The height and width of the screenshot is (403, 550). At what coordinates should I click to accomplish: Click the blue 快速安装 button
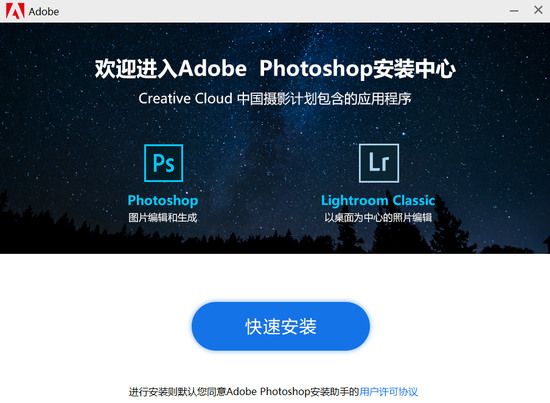(x=281, y=326)
